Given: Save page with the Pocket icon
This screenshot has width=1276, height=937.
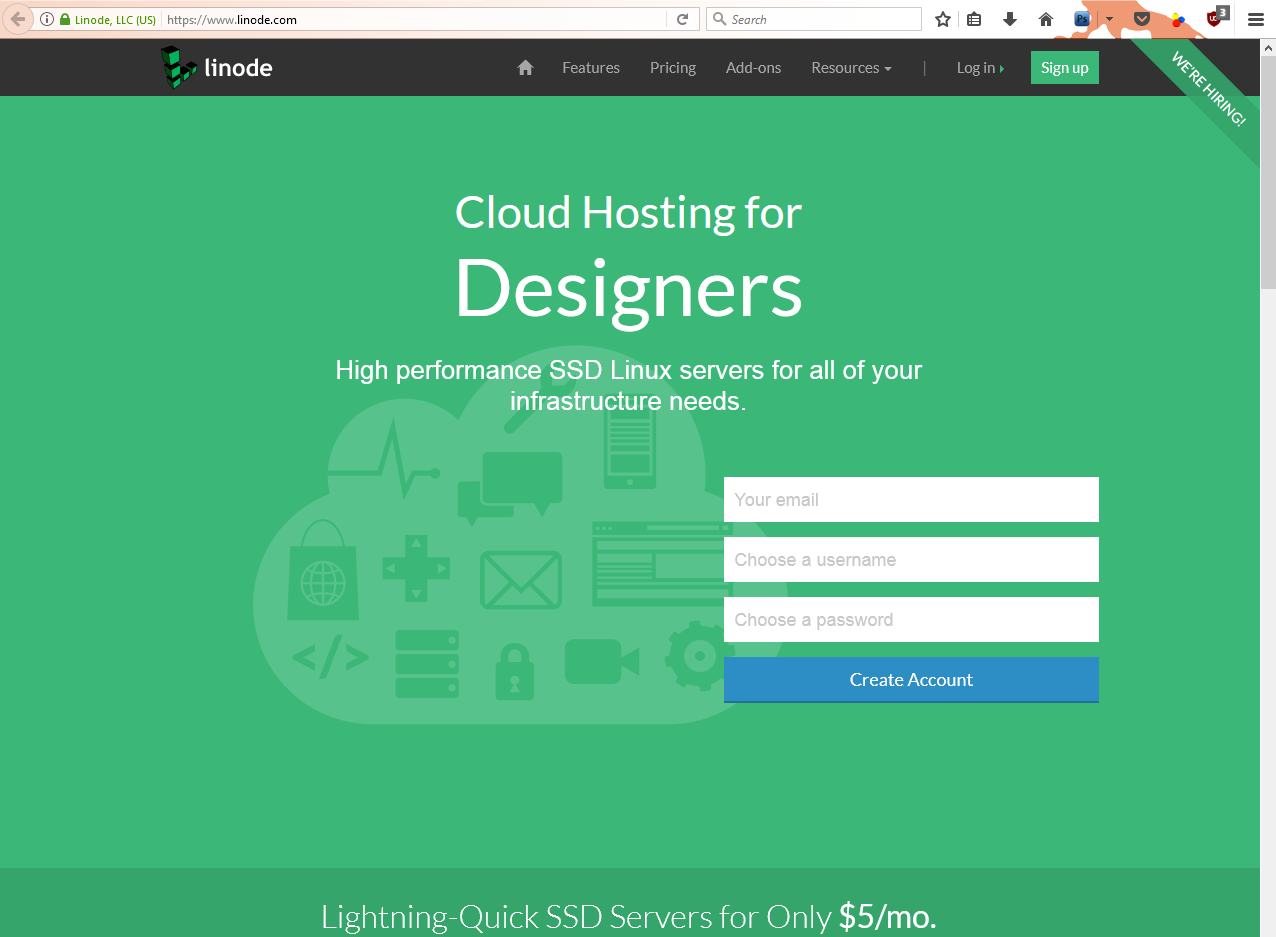Looking at the screenshot, I should 1142,19.
